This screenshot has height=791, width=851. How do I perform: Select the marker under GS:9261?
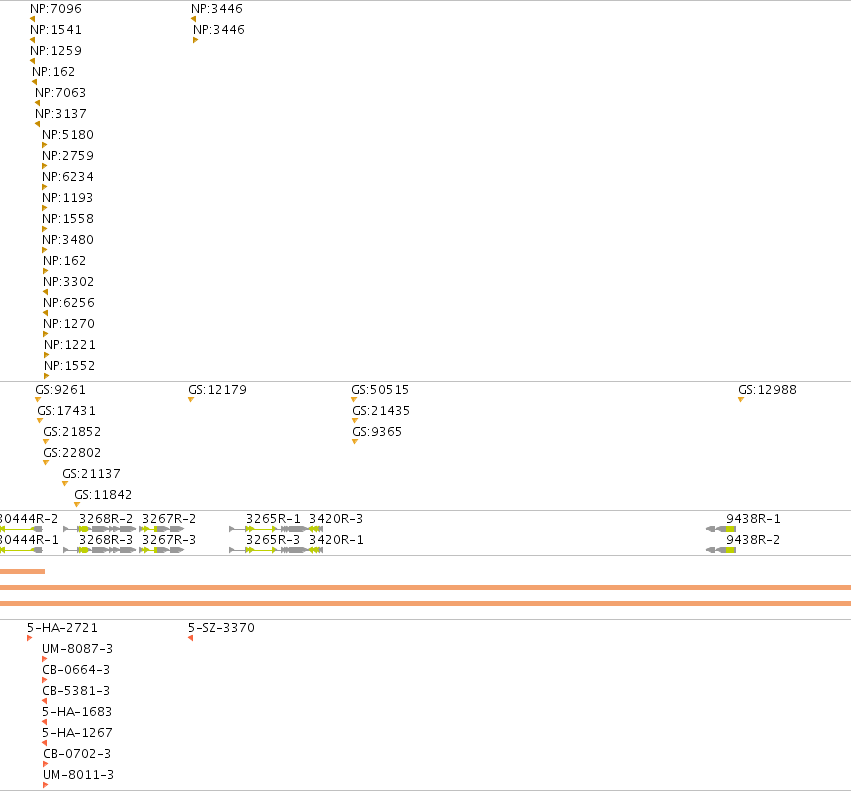(38, 400)
